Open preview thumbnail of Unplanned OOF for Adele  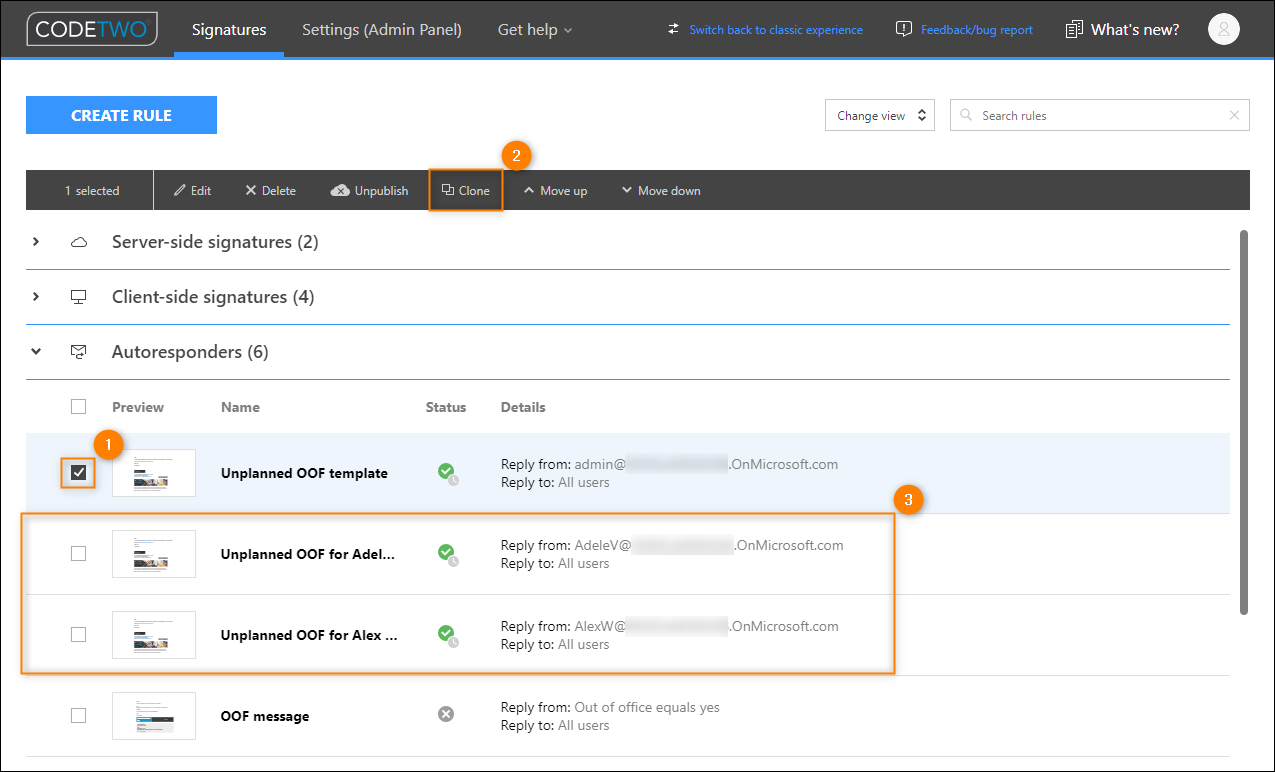154,554
